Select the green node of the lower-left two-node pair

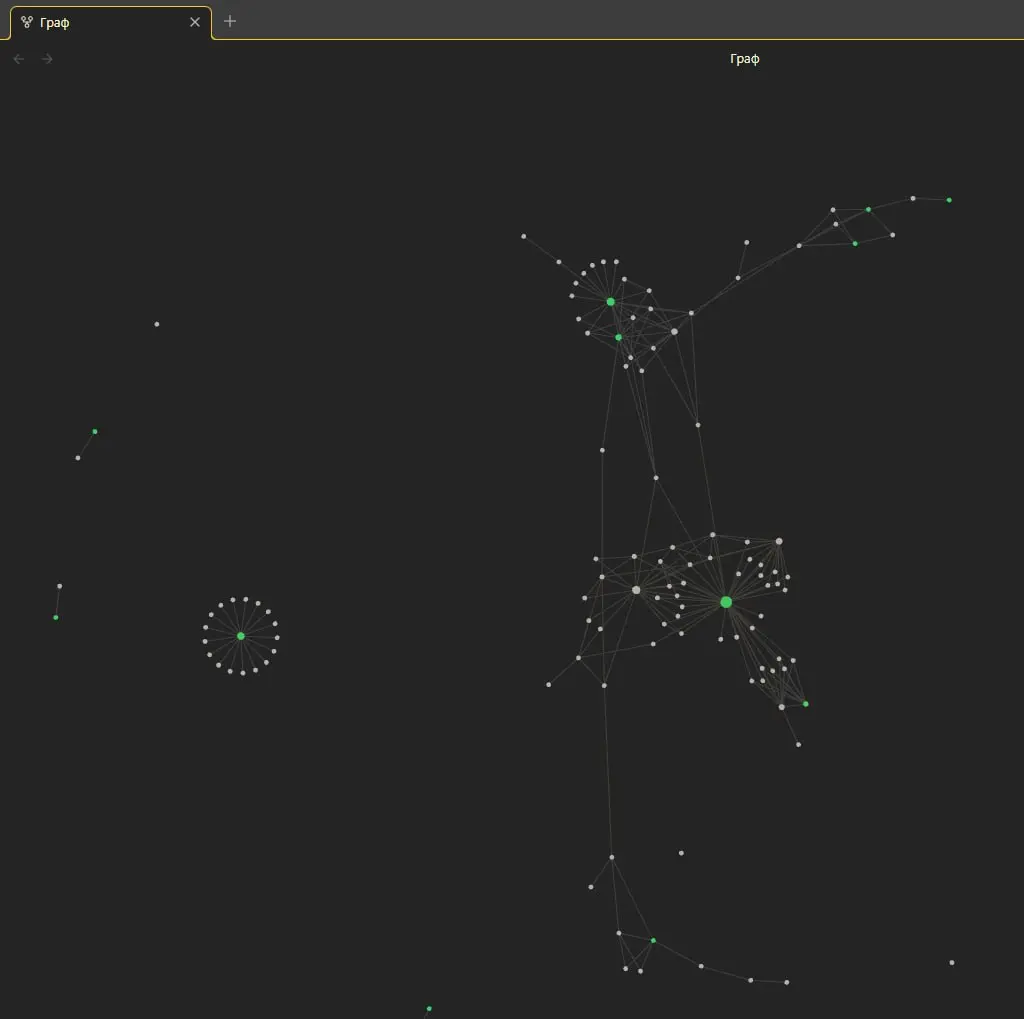tap(56, 618)
